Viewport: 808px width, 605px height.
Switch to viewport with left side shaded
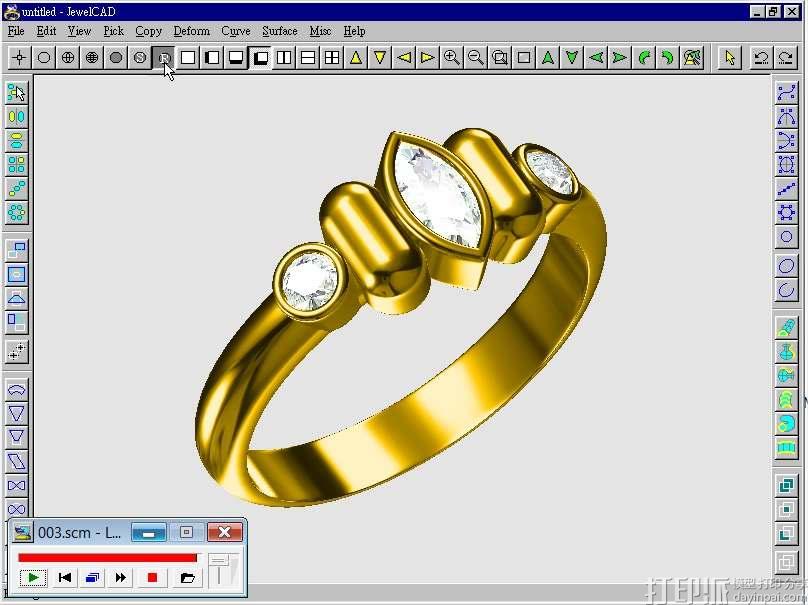(x=212, y=57)
